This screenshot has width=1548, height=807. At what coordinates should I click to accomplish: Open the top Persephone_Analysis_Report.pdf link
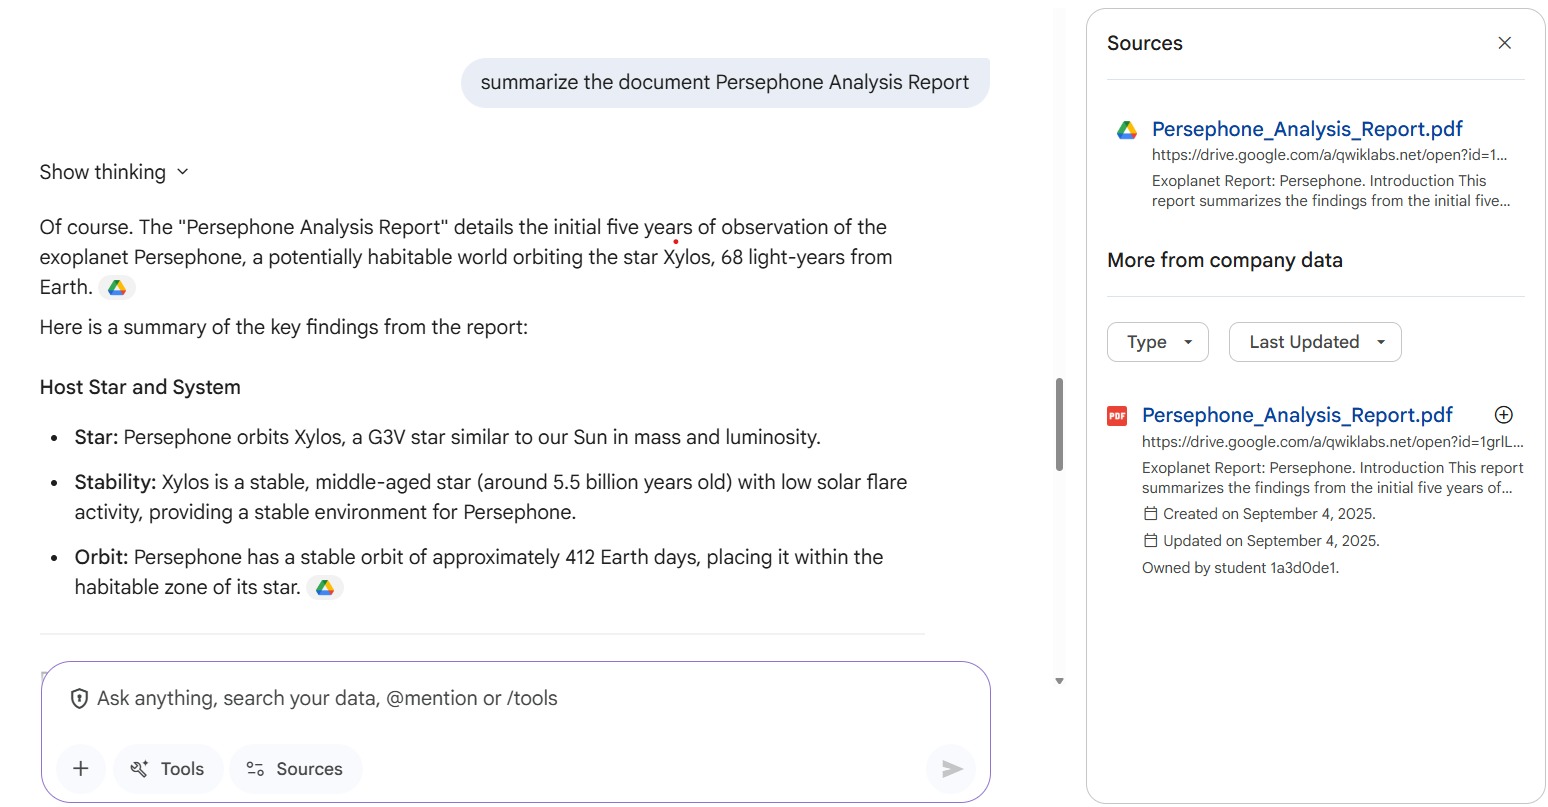[1306, 129]
